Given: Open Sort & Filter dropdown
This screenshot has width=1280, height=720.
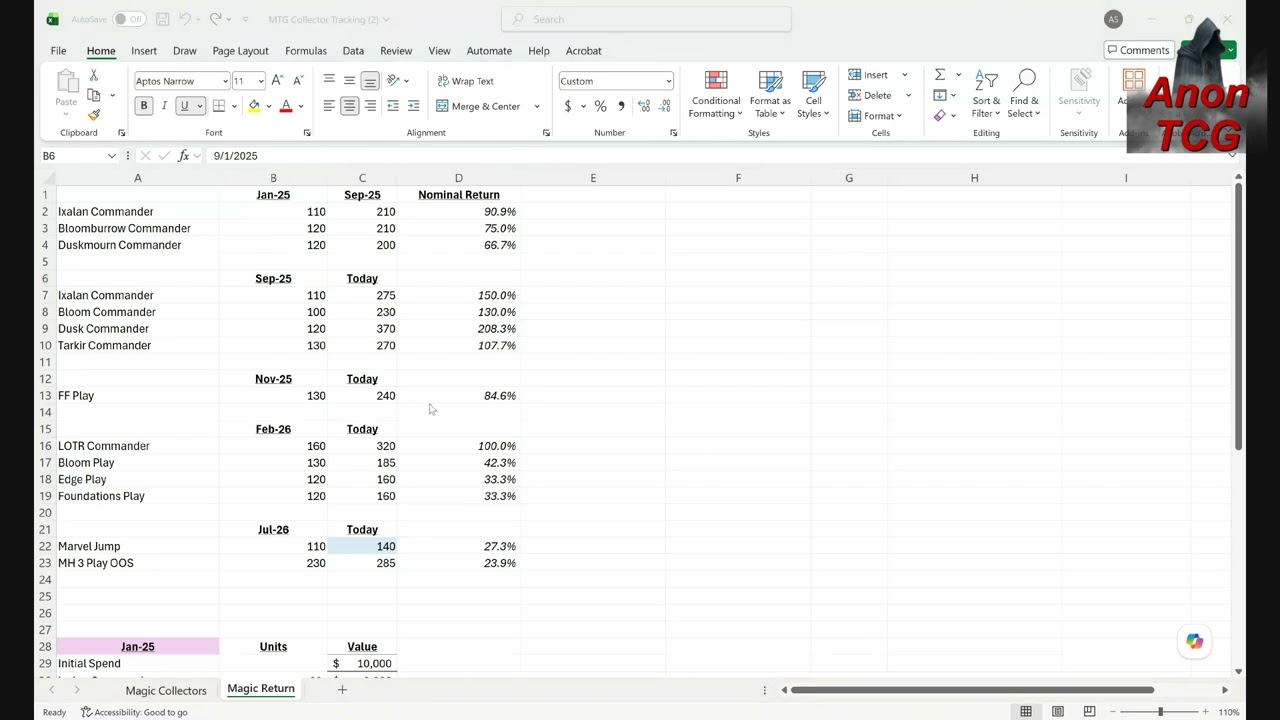Looking at the screenshot, I should (986, 95).
